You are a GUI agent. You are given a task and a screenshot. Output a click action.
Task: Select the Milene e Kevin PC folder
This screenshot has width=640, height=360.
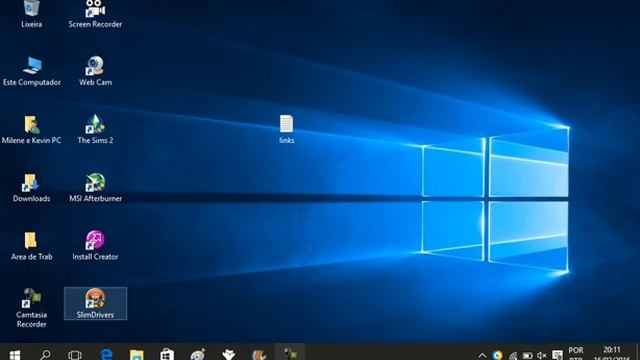(x=31, y=129)
